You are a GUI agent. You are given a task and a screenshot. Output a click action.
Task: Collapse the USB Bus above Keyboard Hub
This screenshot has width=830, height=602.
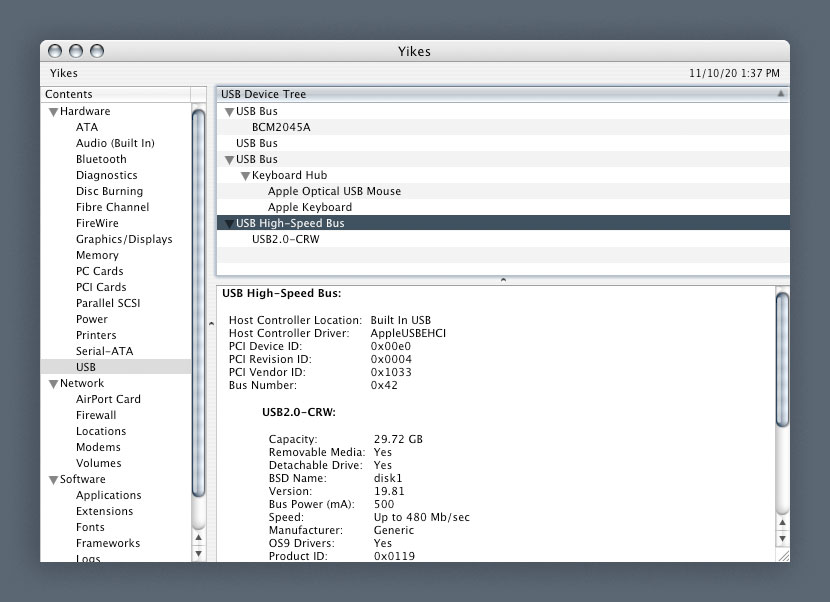(229, 160)
